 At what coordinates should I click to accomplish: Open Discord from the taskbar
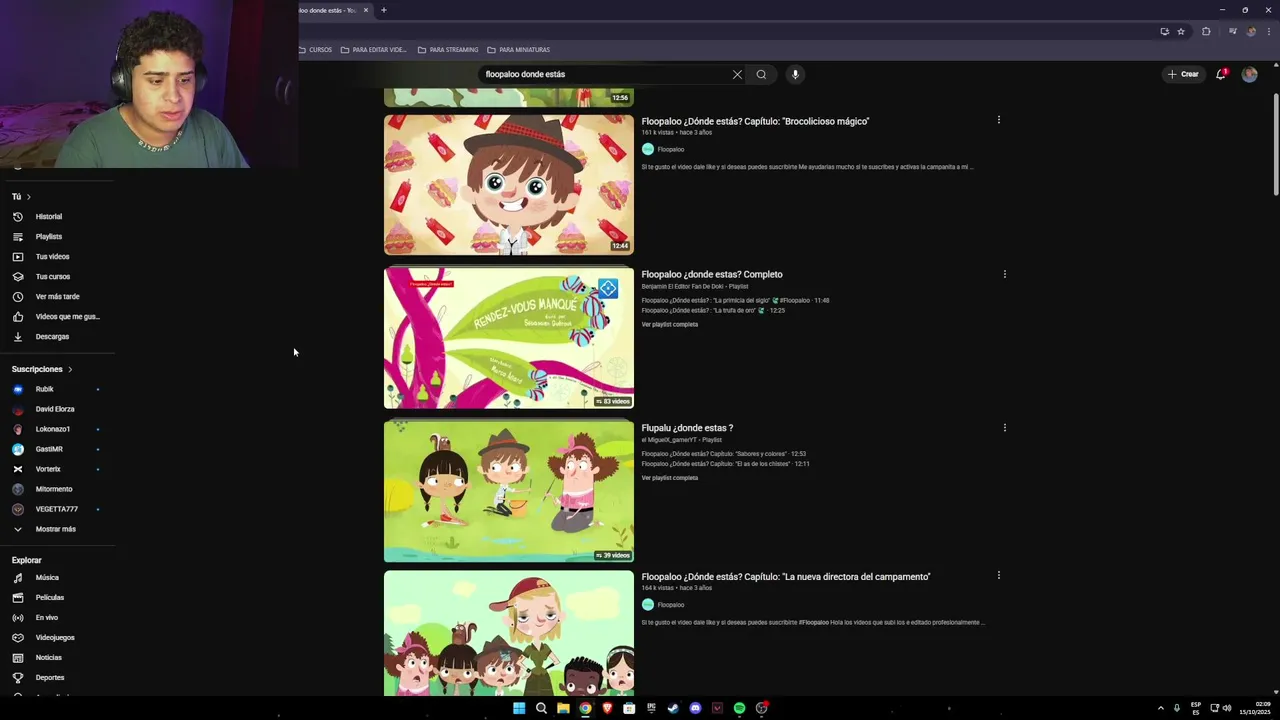[695, 708]
